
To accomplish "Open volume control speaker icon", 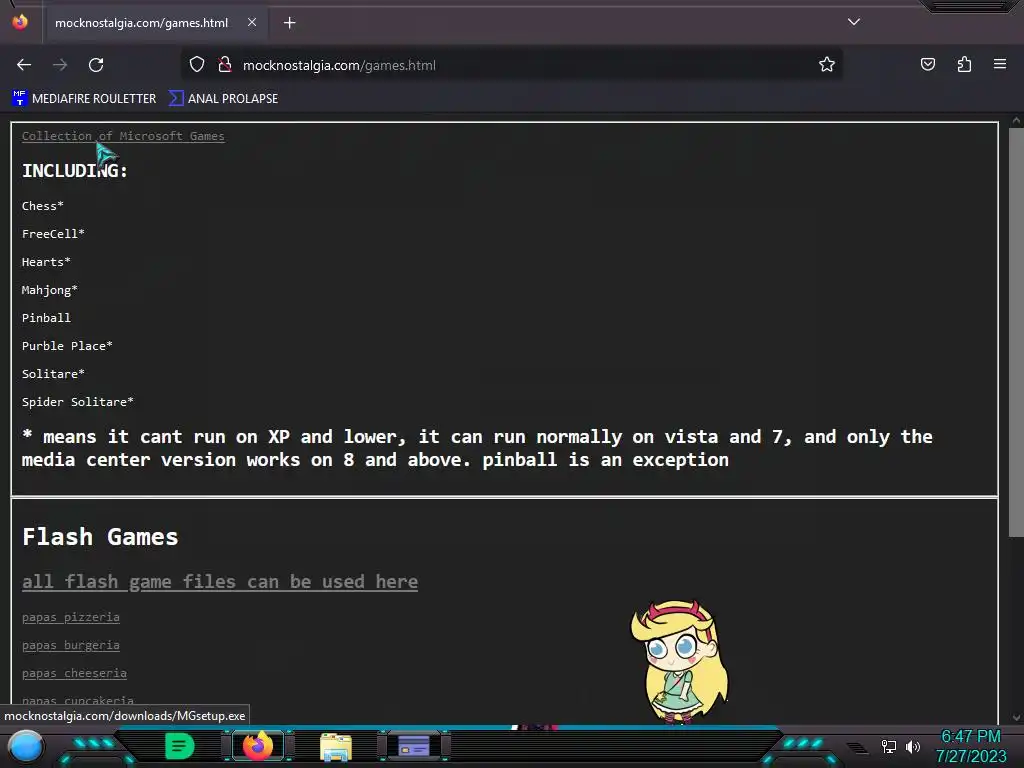I will [912, 746].
